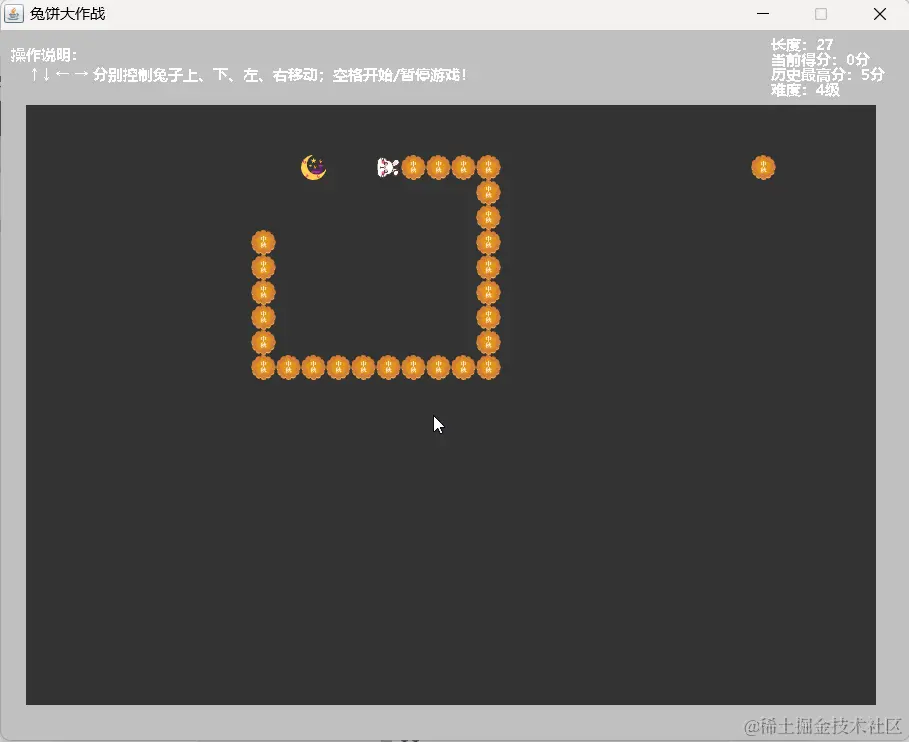
Task: Click the bottom-left corner mooncake segment
Action: point(263,367)
